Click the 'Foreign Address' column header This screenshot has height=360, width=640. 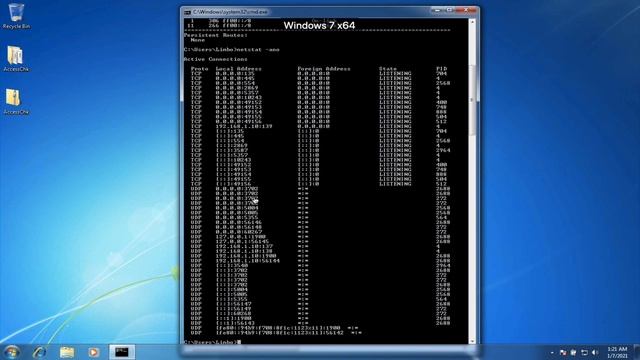324,69
